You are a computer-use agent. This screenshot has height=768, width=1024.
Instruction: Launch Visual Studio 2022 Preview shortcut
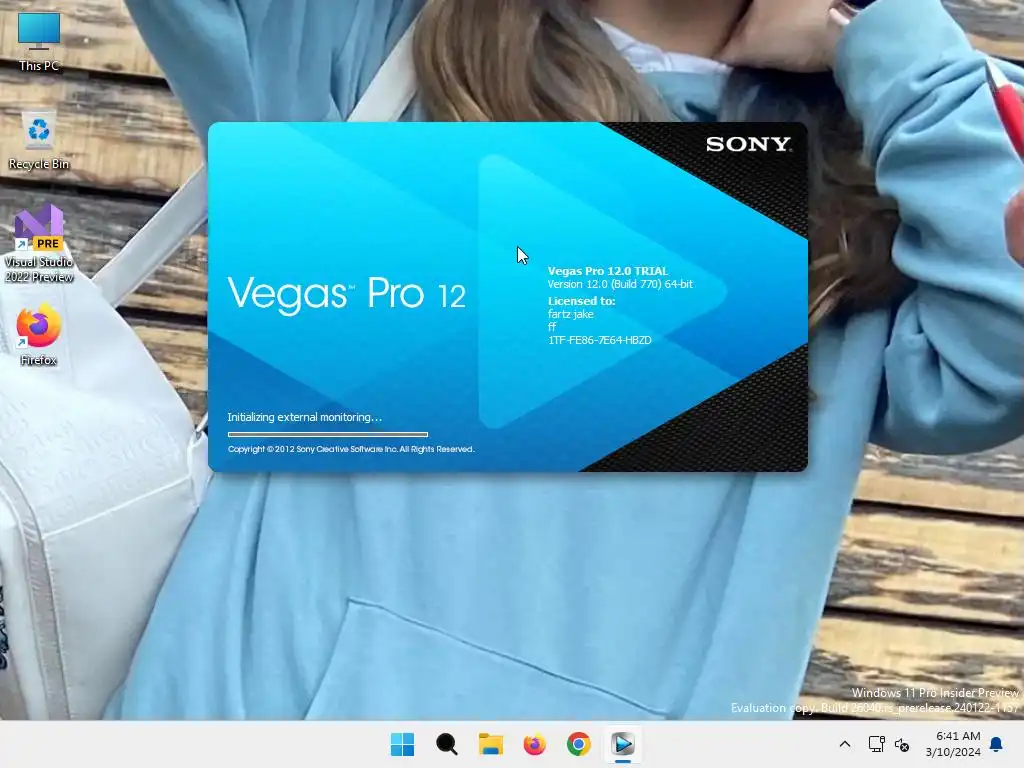[39, 244]
